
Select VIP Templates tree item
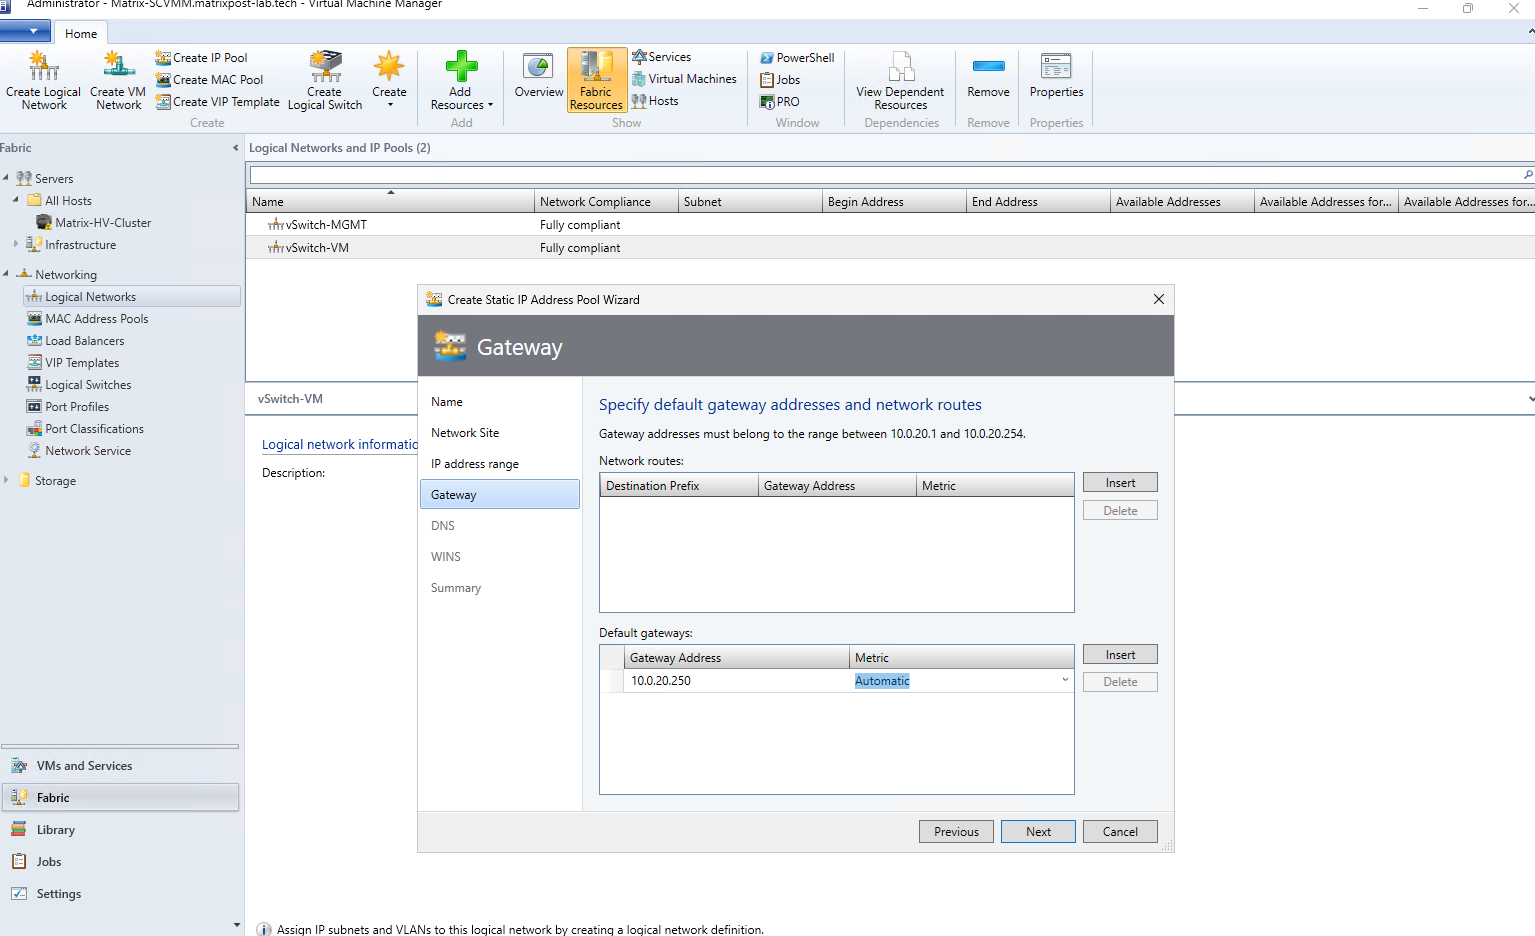point(73,363)
